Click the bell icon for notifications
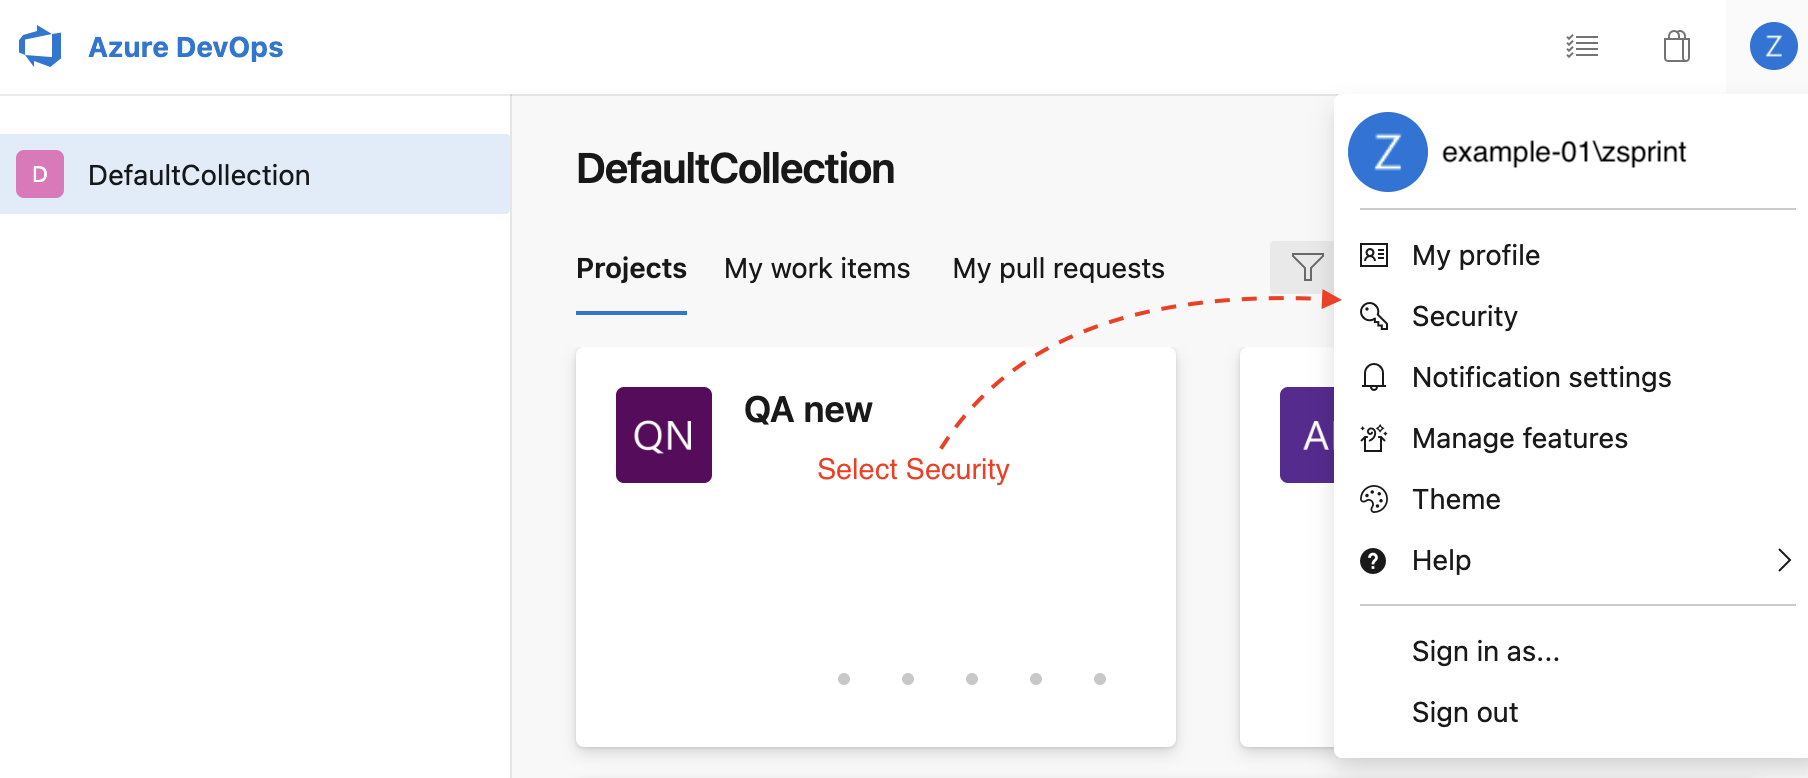The image size is (1808, 778). pos(1374,377)
